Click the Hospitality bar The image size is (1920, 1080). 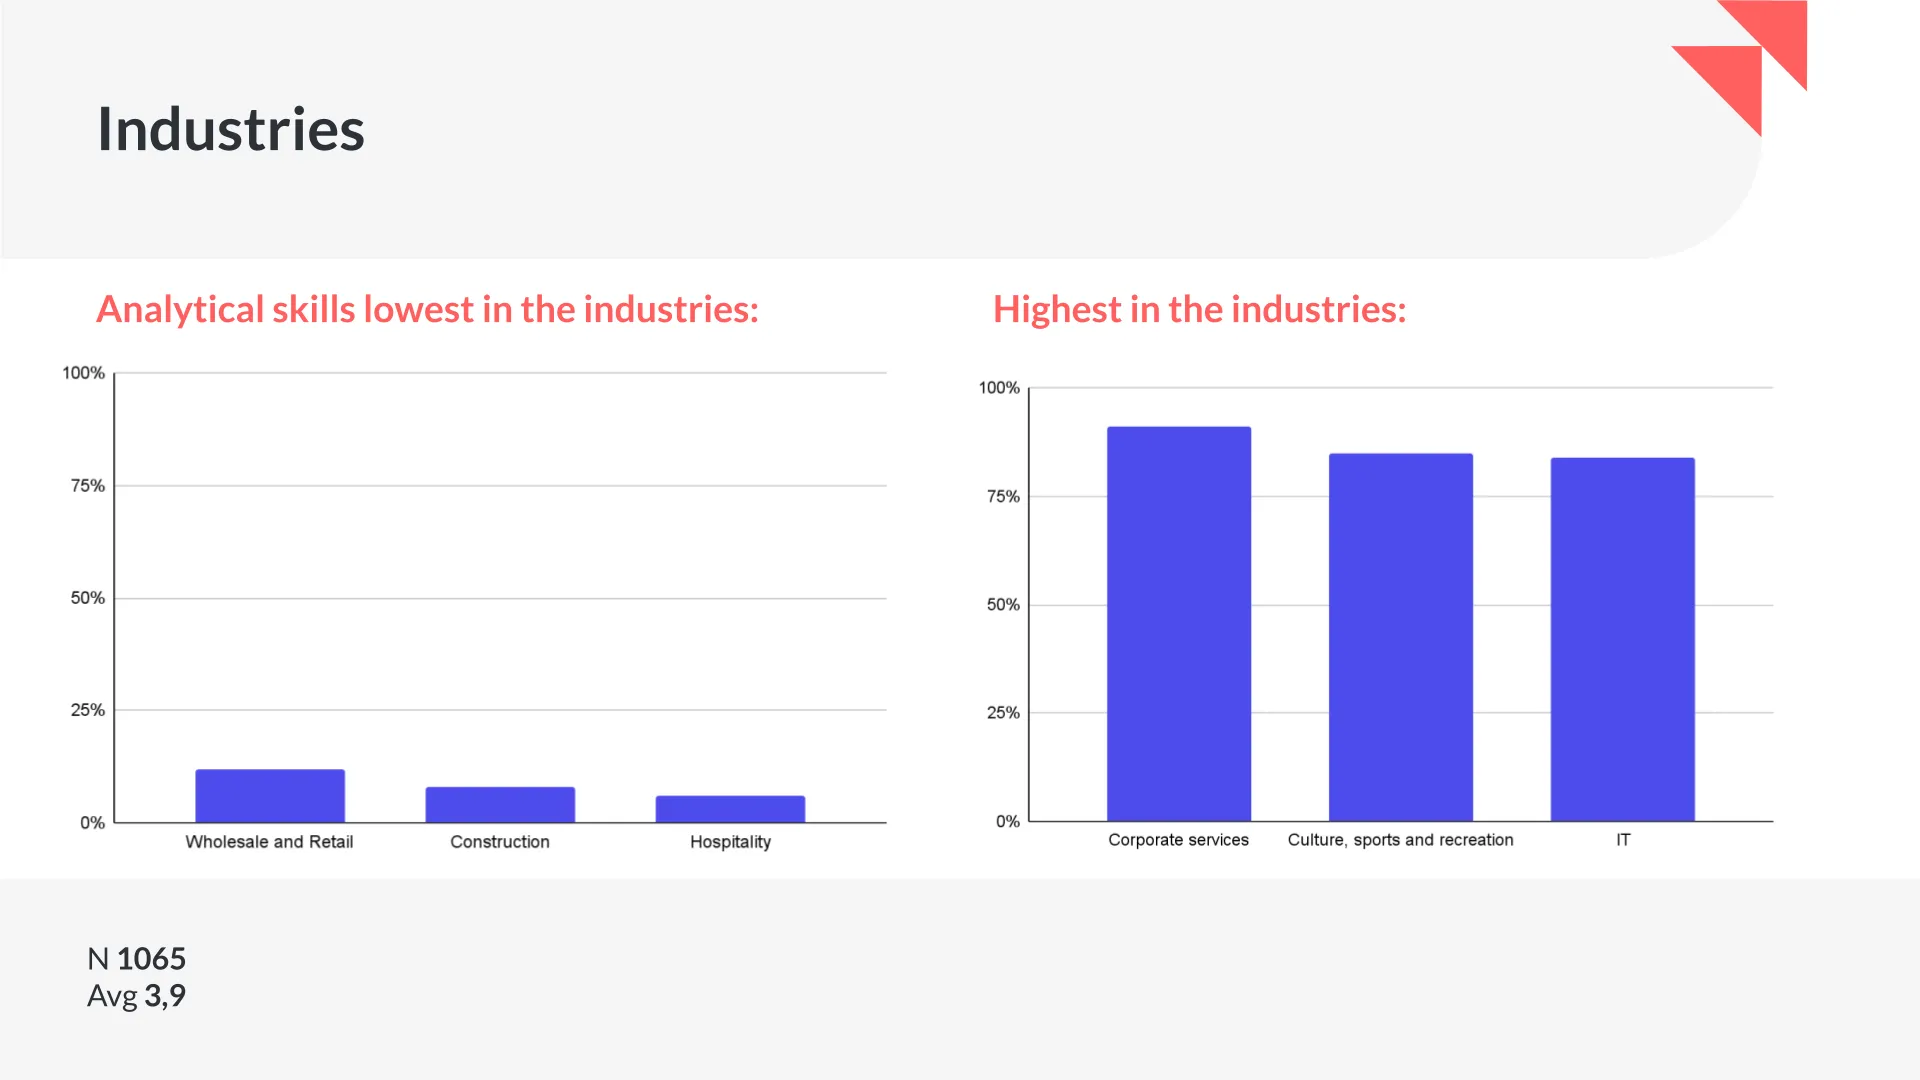[x=730, y=809]
